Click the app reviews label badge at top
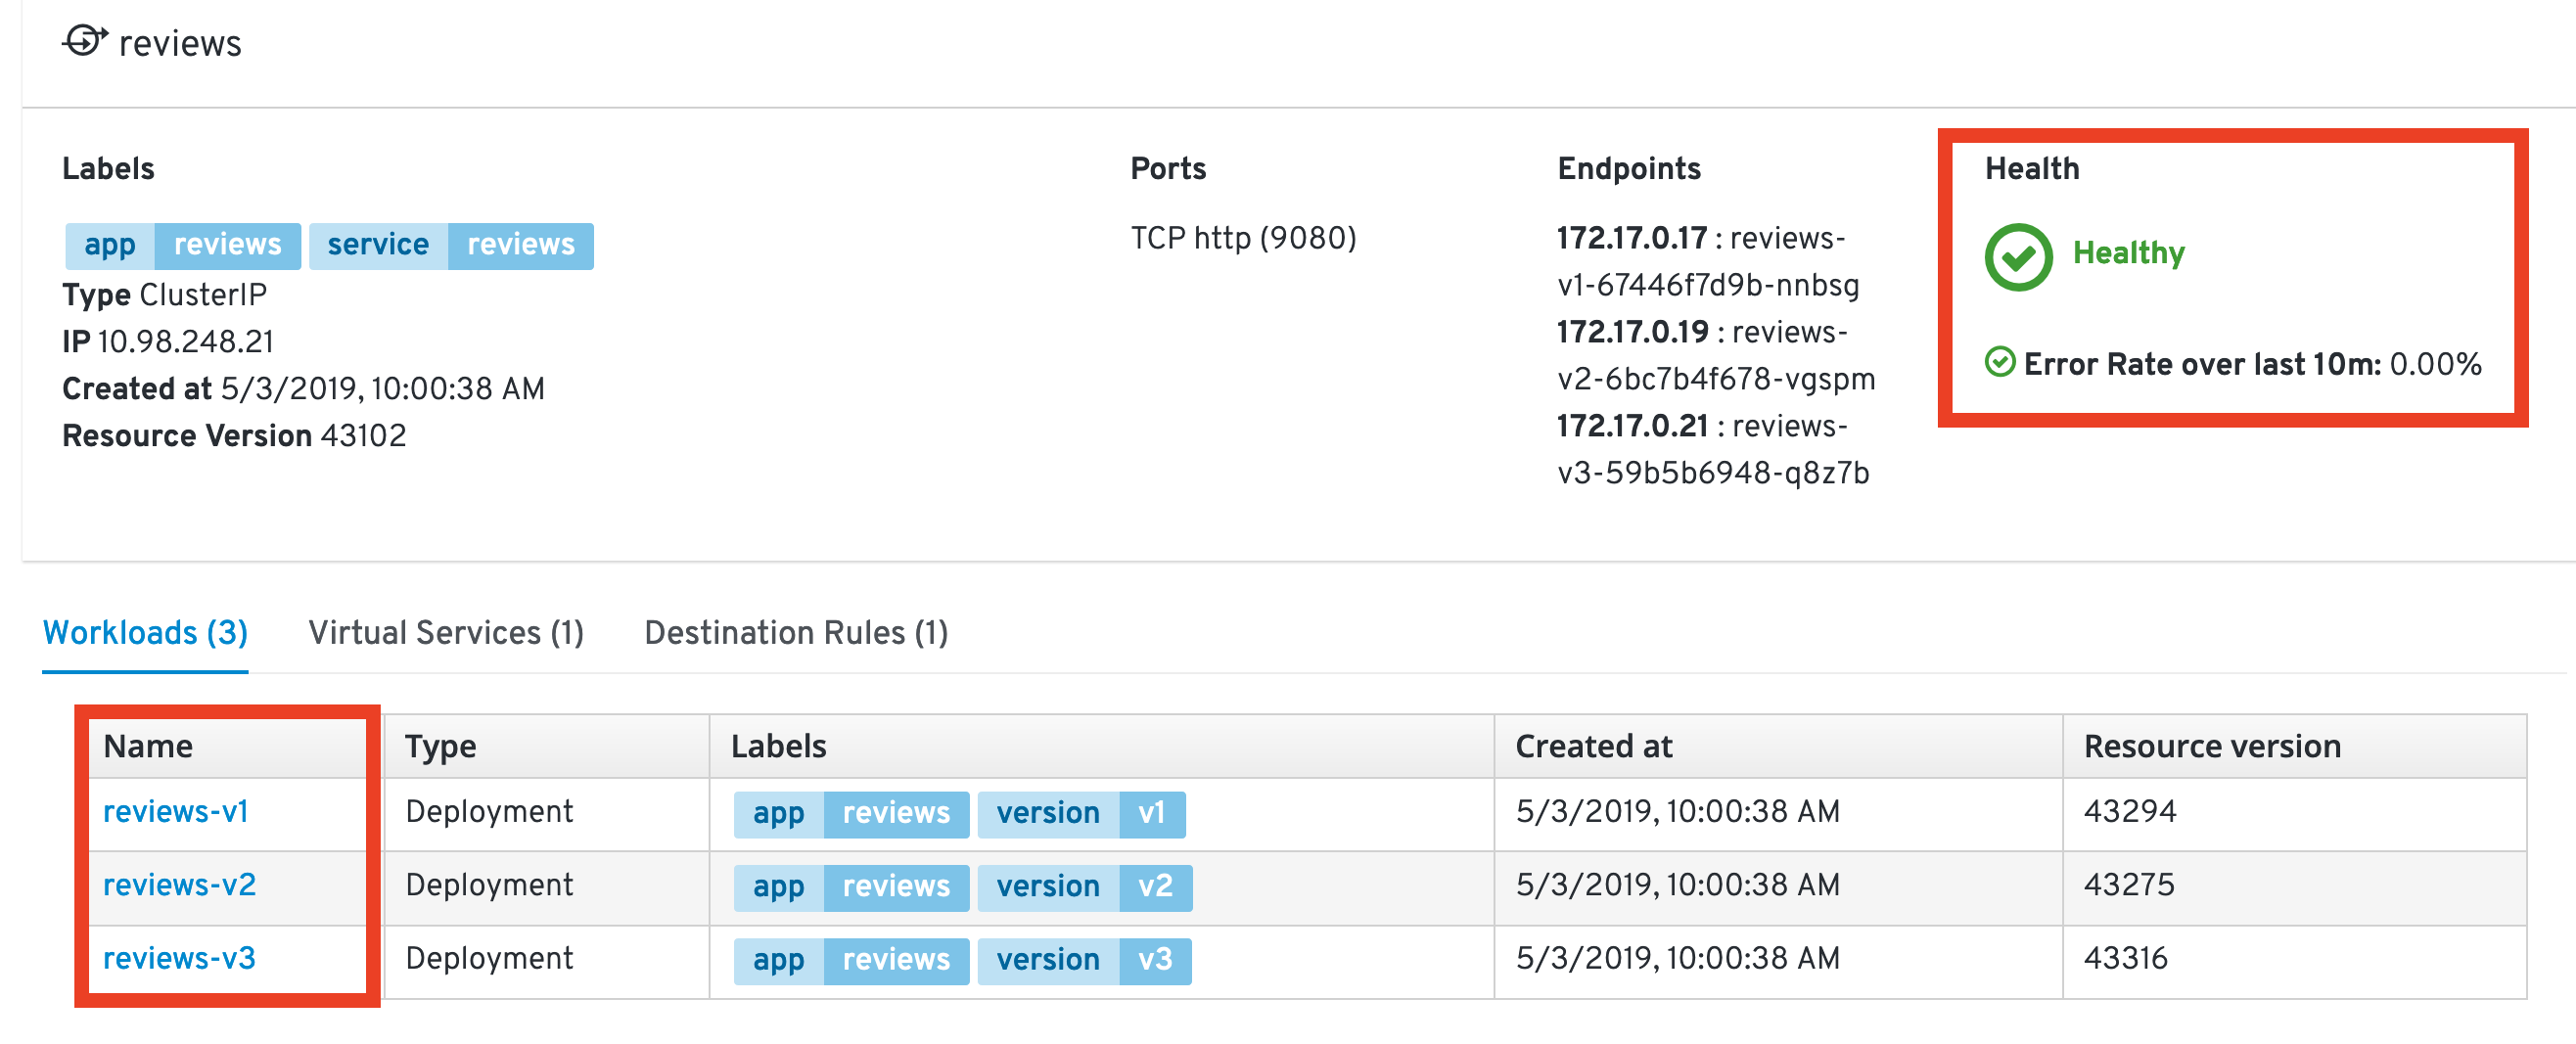 point(182,245)
